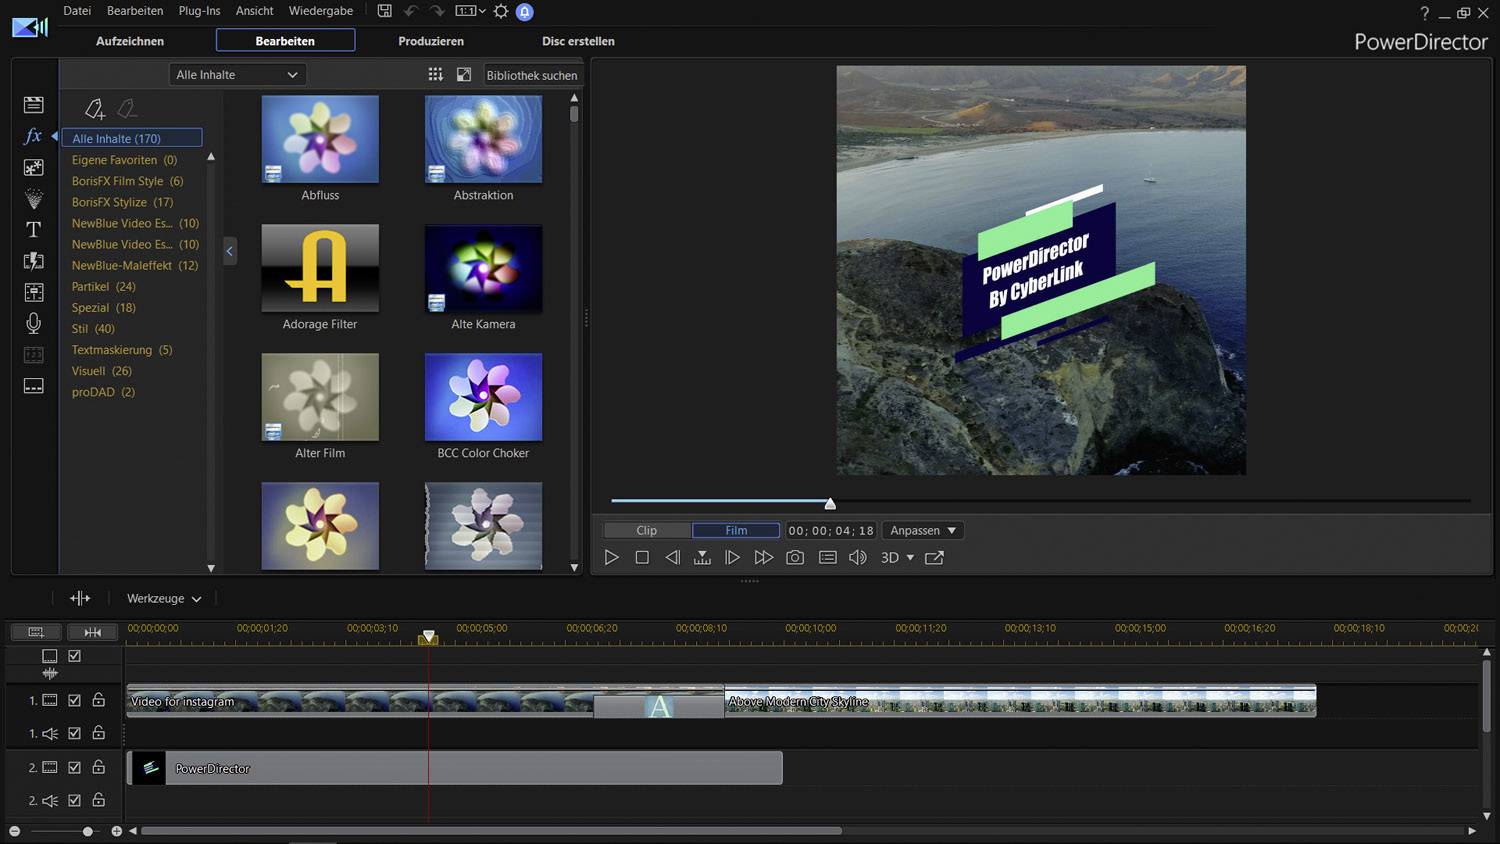This screenshot has height=844, width=1500.
Task: Open the Effects room (fx) sidebar icon
Action: tap(33, 136)
